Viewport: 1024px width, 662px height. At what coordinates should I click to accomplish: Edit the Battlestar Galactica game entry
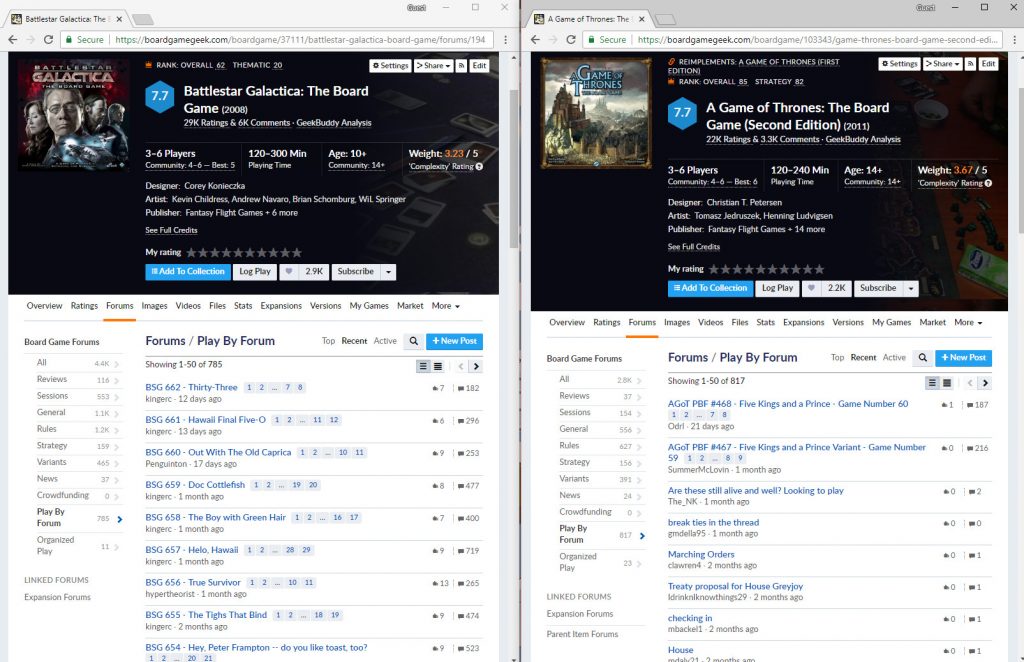coord(479,65)
